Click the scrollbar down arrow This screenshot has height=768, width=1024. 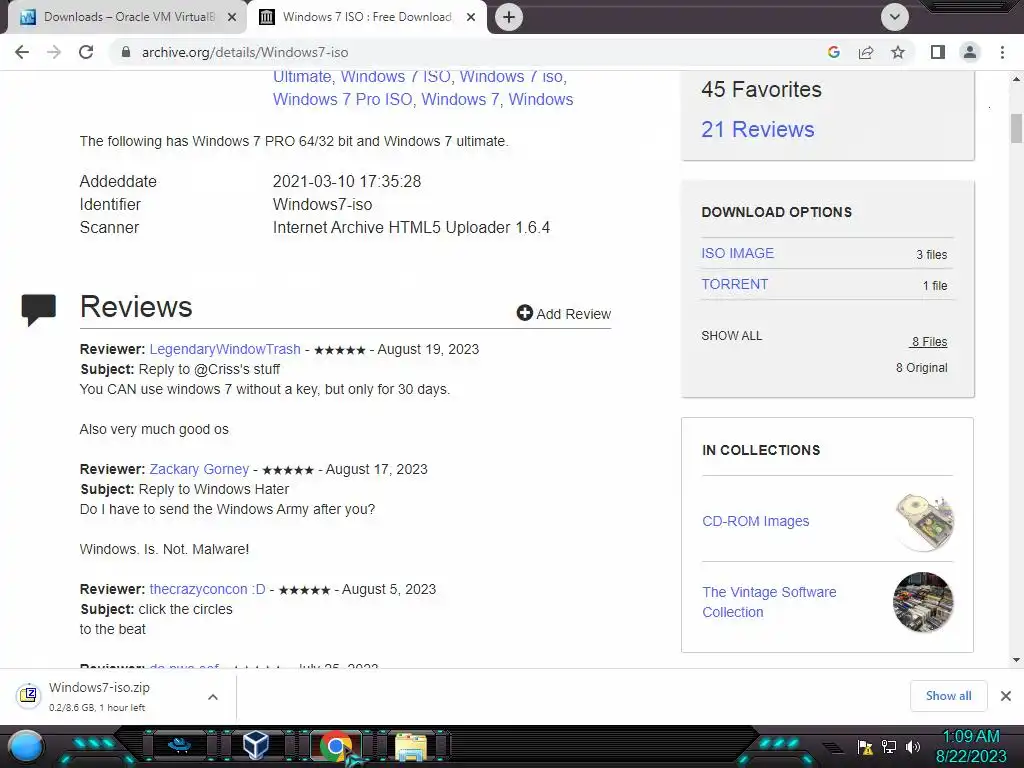pyautogui.click(x=1016, y=660)
